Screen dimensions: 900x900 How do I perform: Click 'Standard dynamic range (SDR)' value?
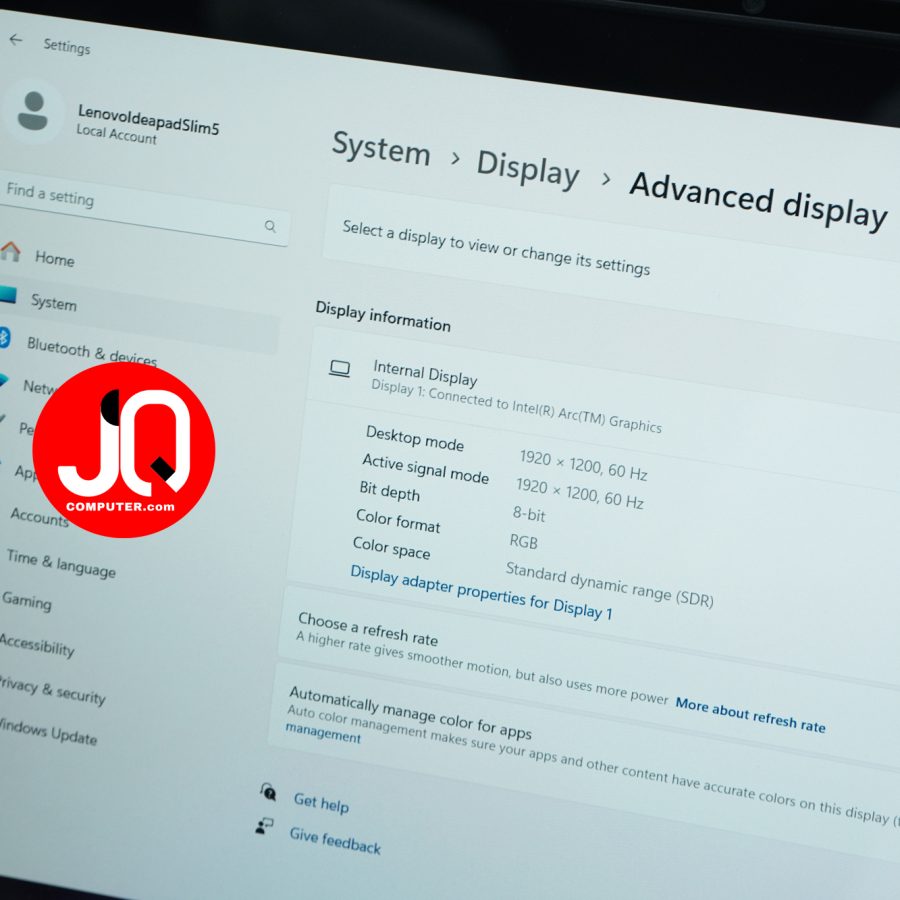pyautogui.click(x=610, y=584)
